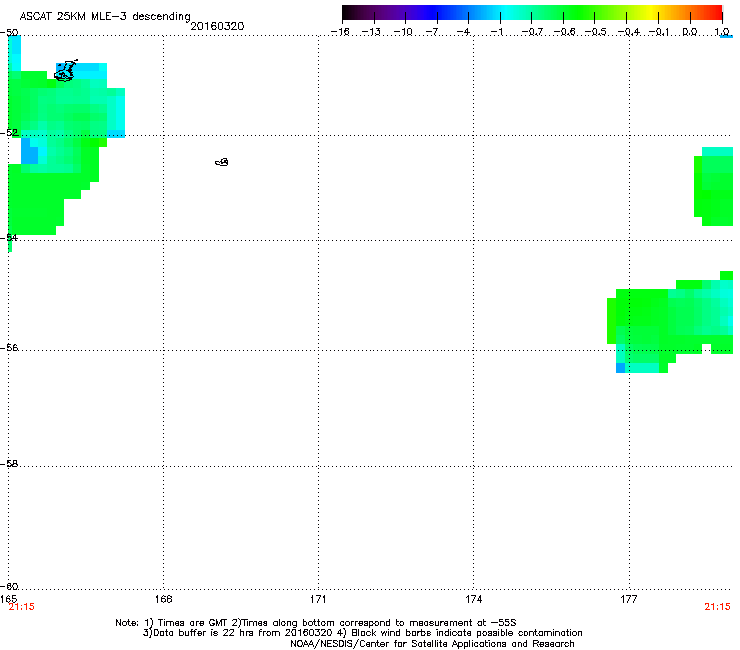Screen dimensions: 740x650
Task: Click the longitude label '168'
Action: (163, 599)
